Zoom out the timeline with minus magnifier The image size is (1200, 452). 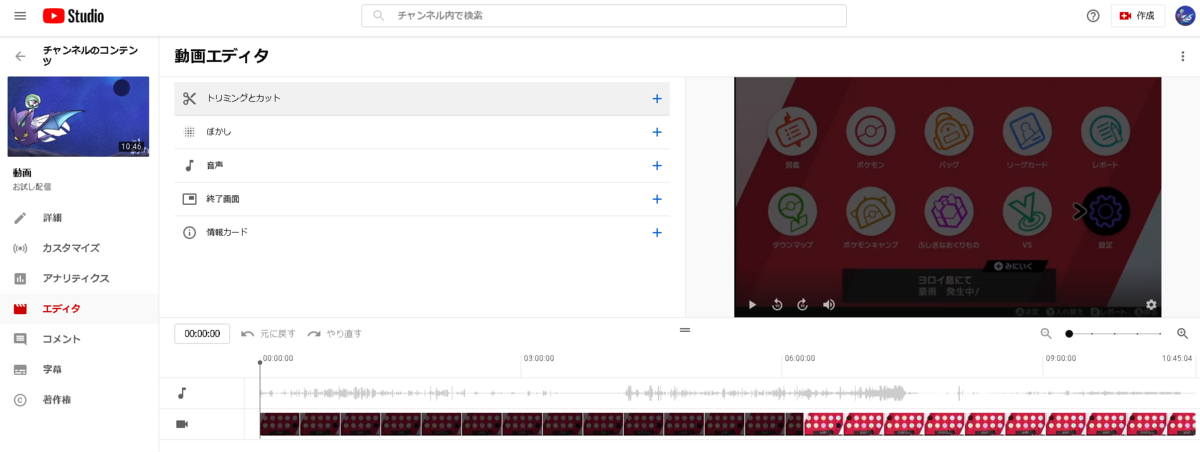point(1046,333)
